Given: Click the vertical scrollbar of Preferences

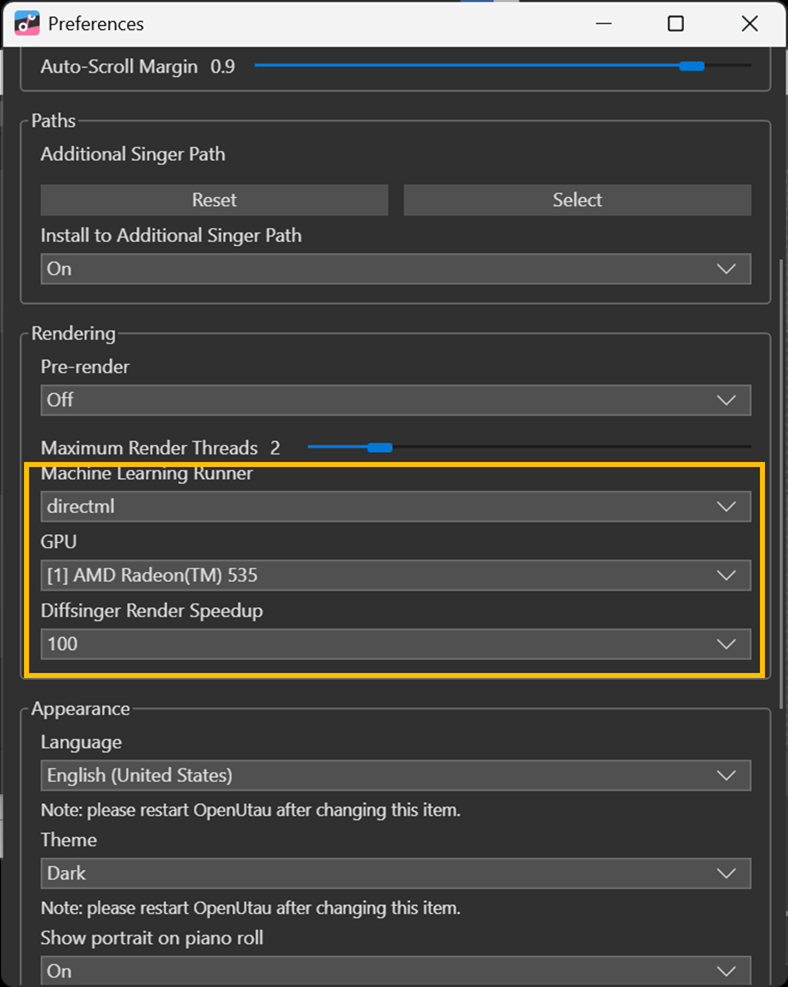Looking at the screenshot, I should coord(782,483).
